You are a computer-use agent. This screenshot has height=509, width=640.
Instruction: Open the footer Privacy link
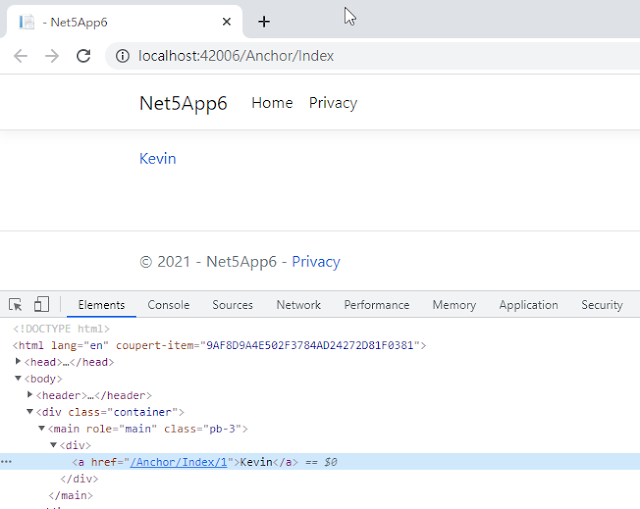coord(316,262)
